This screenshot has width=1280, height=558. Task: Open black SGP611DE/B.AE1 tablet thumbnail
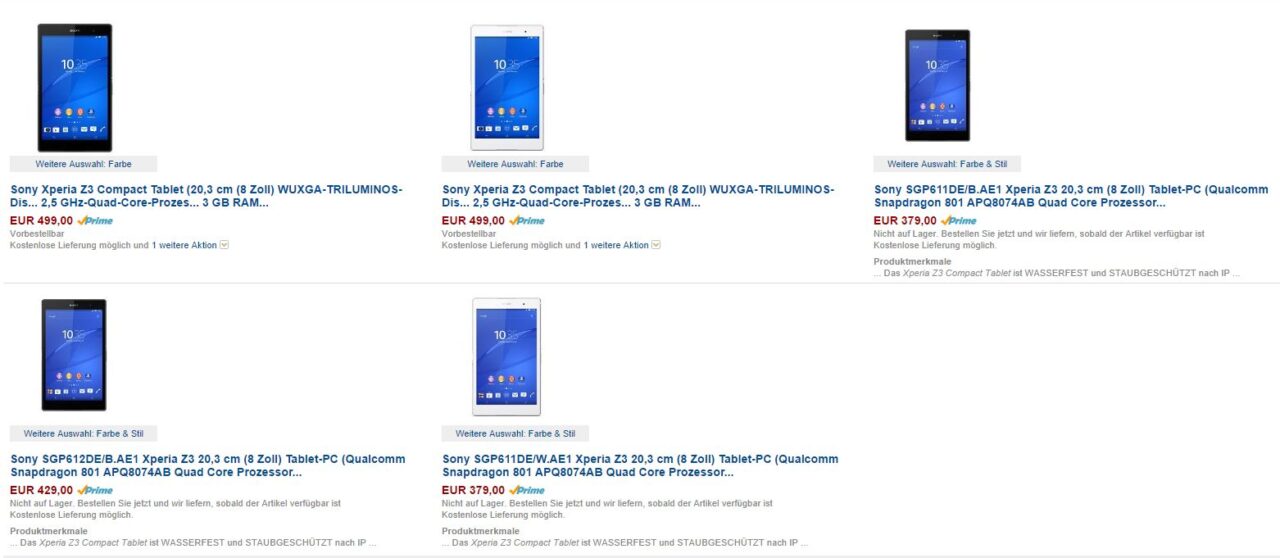[937, 85]
